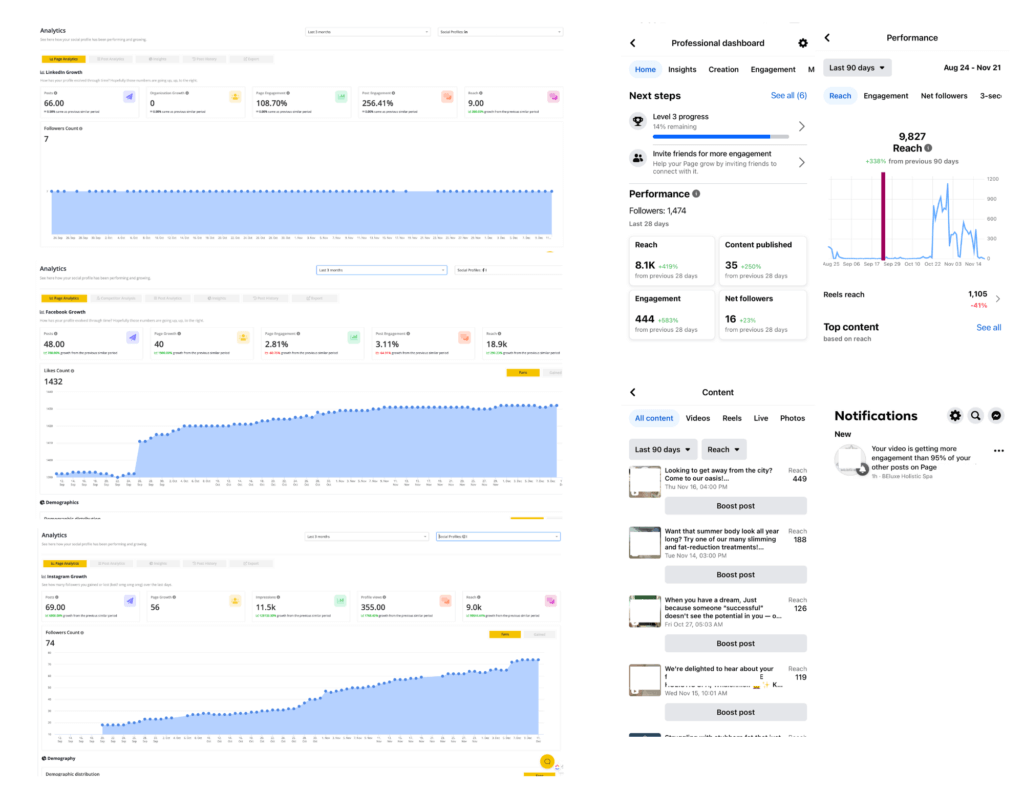Open Facebook Last 3 months date dropdown
Image resolution: width=1024 pixels, height=791 pixels.
click(x=381, y=270)
